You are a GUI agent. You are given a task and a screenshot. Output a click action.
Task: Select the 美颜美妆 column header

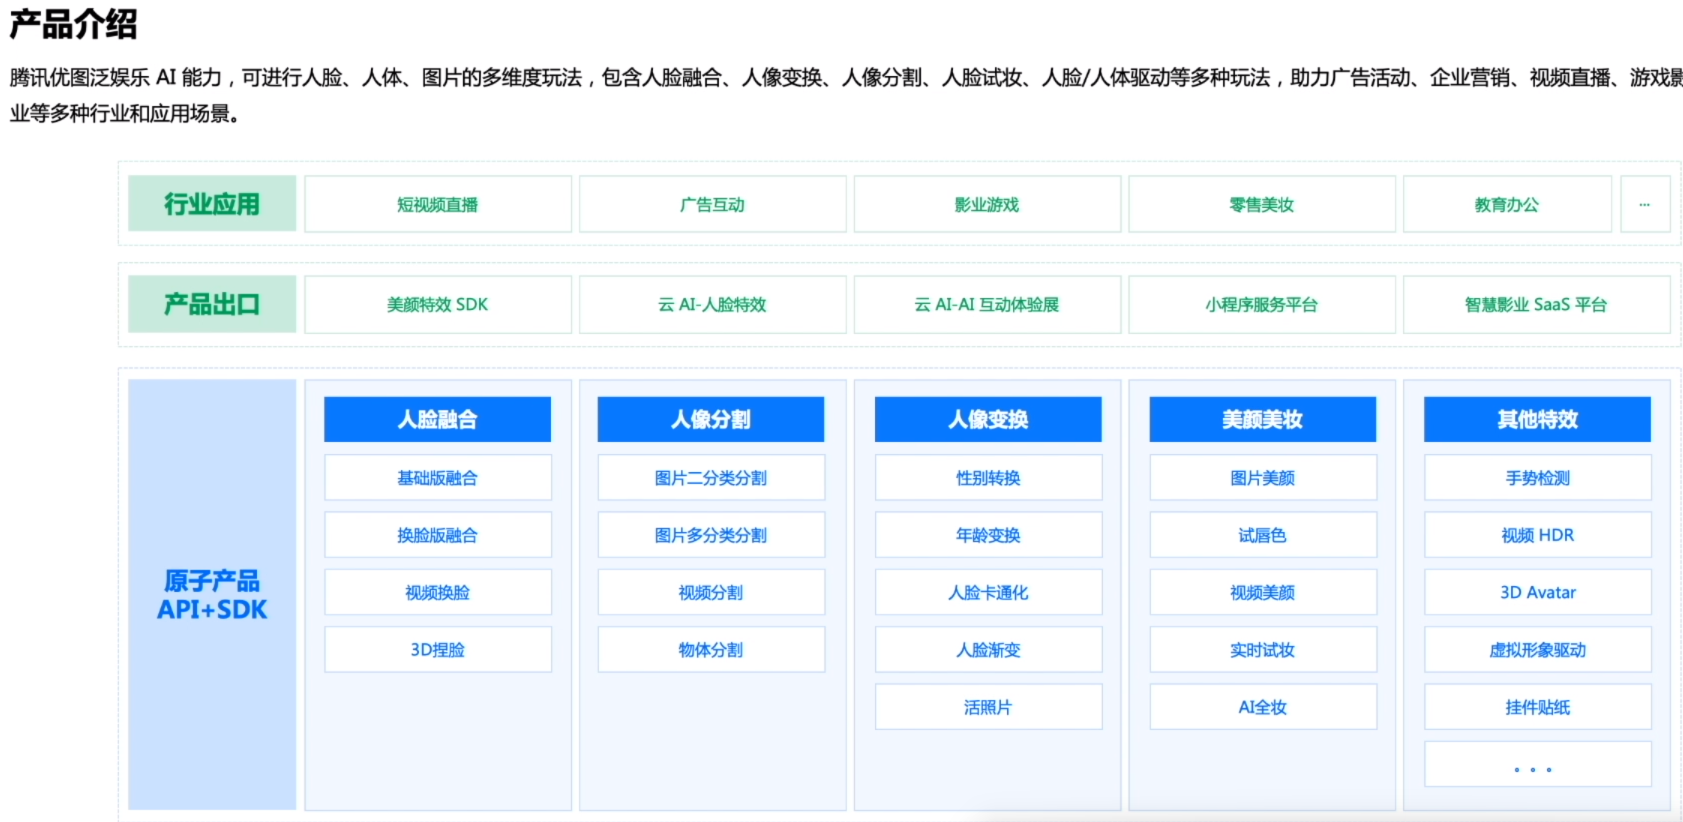point(1263,419)
